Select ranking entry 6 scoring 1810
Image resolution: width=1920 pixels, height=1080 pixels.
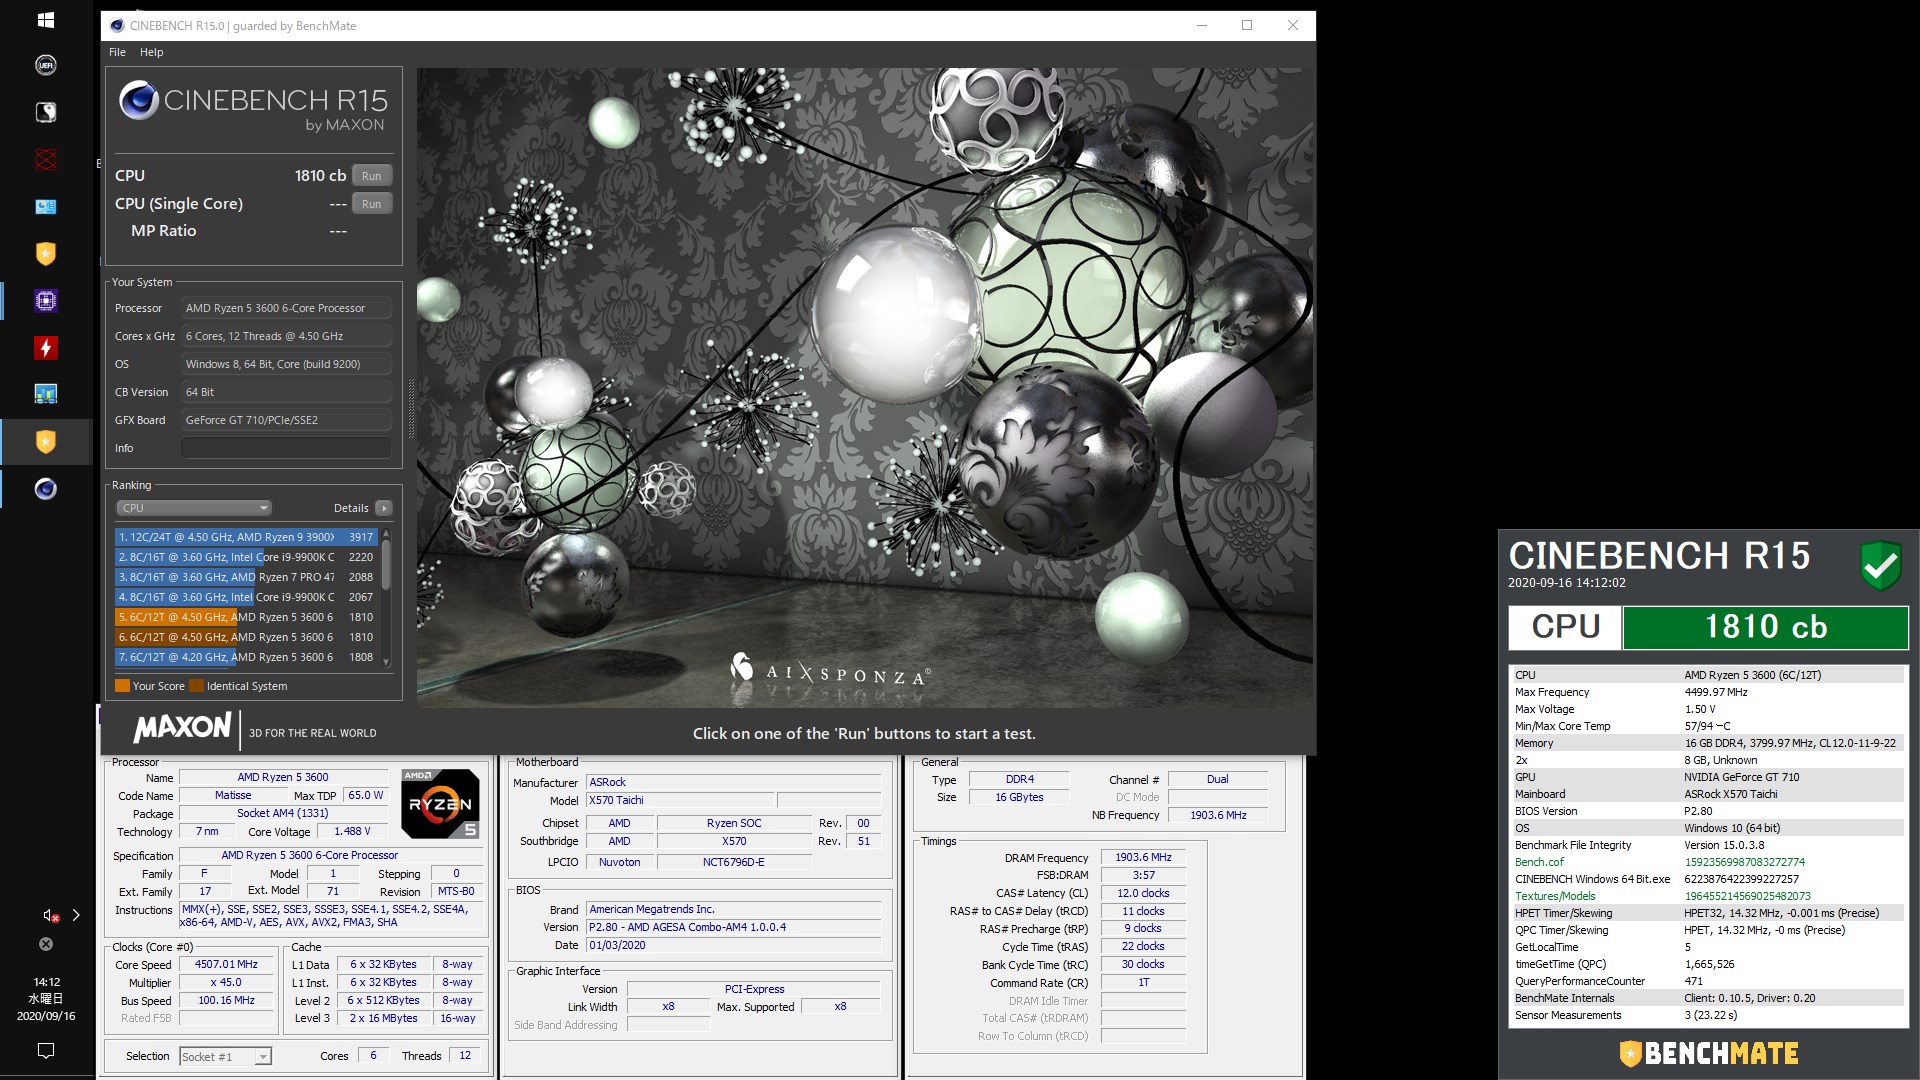(246, 637)
